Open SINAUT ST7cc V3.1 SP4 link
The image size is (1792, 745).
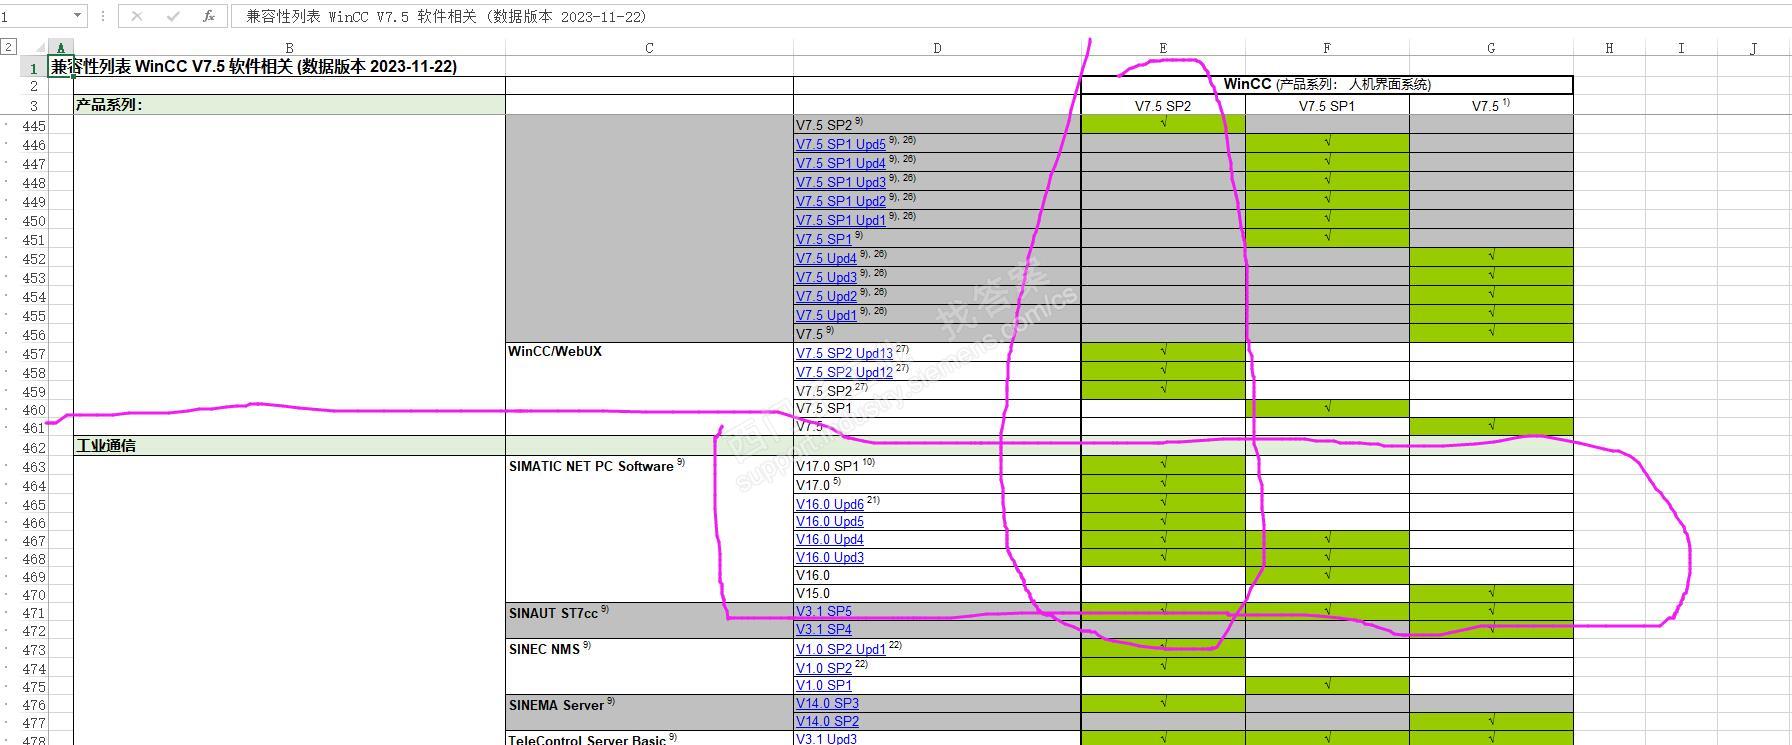click(x=824, y=629)
